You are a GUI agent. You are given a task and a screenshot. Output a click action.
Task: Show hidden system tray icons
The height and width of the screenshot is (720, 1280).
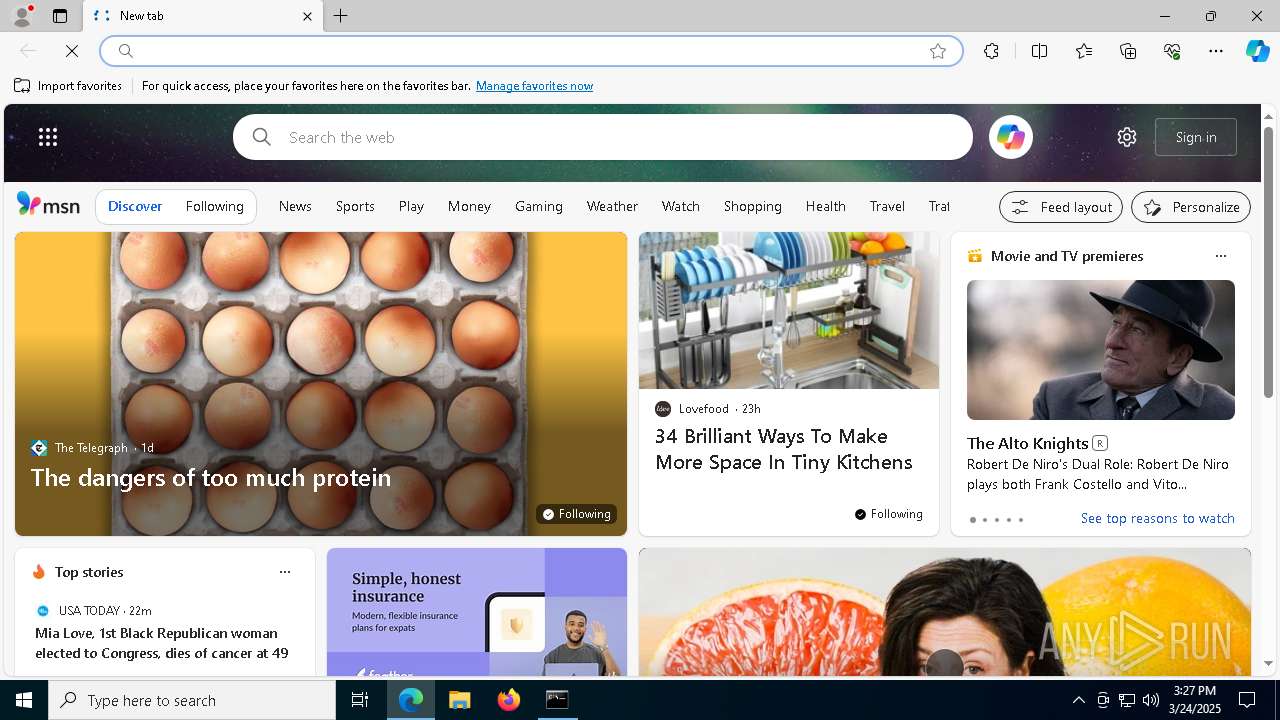tap(1078, 700)
